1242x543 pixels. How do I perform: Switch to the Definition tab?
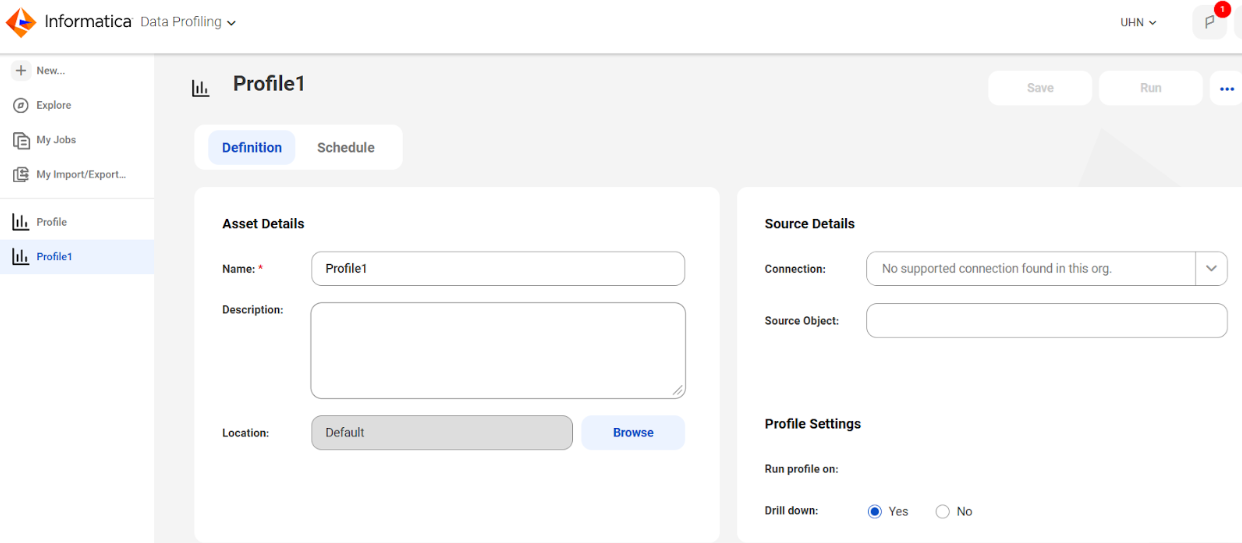(252, 147)
